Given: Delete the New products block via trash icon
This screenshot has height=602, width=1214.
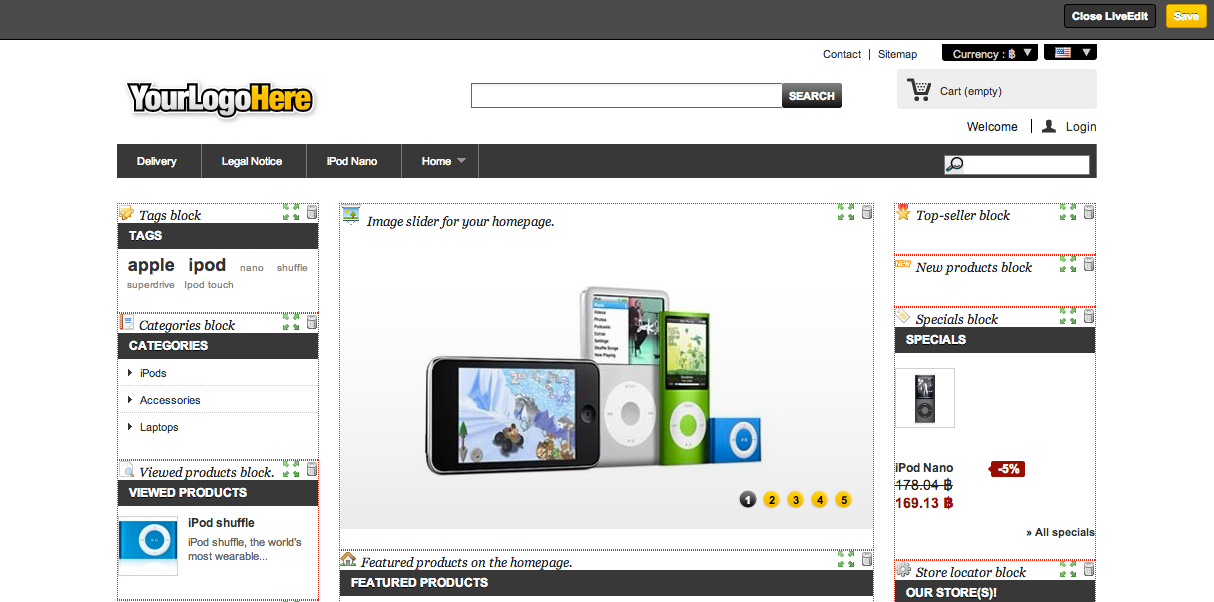Looking at the screenshot, I should coord(1089,264).
